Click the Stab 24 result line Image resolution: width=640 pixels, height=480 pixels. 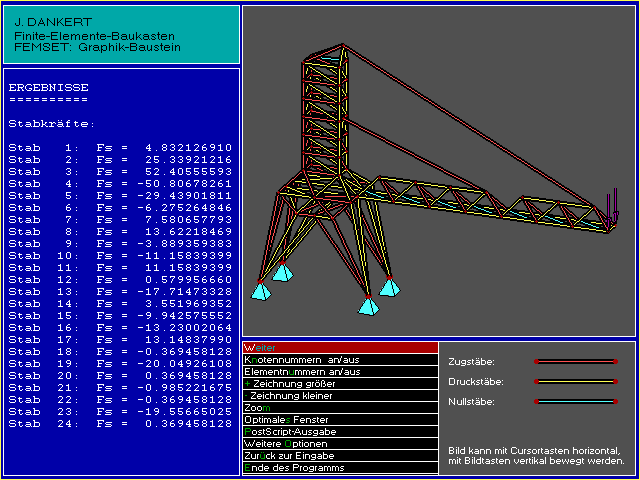pyautogui.click(x=120, y=424)
